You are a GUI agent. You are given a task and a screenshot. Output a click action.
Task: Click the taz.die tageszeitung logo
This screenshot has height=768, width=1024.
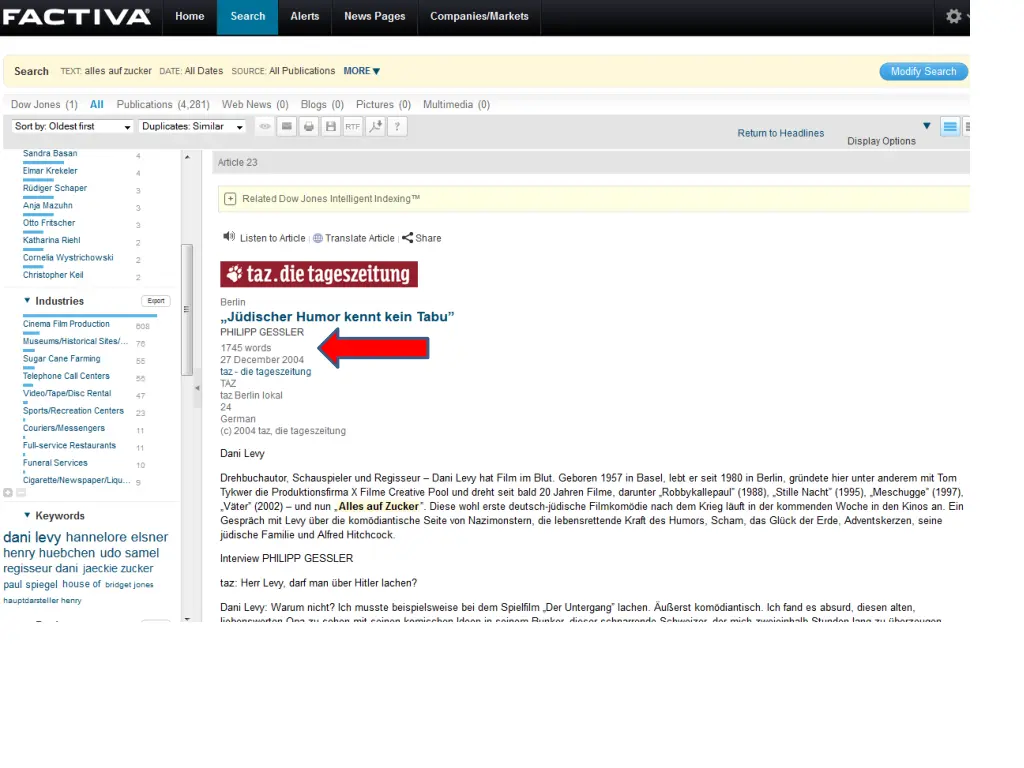click(x=319, y=274)
